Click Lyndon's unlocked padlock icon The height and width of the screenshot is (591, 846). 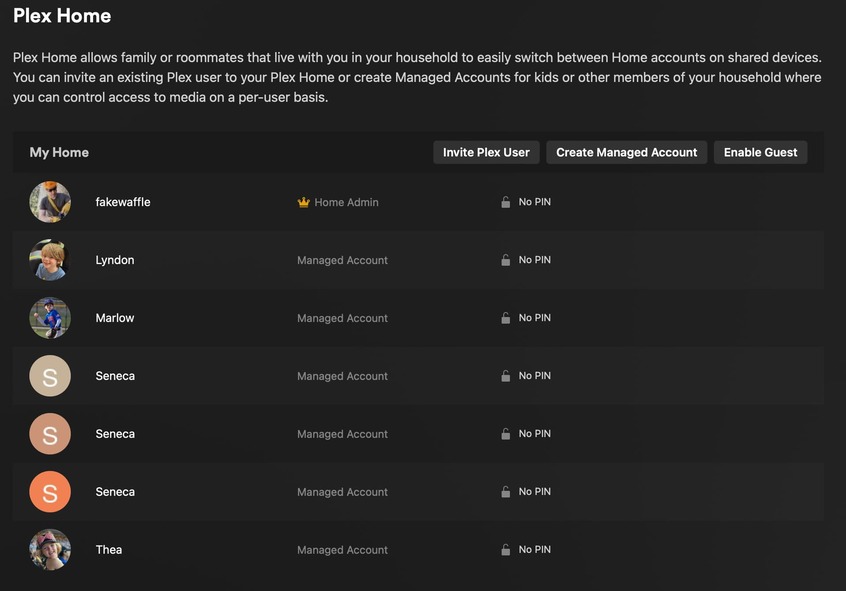[506, 260]
